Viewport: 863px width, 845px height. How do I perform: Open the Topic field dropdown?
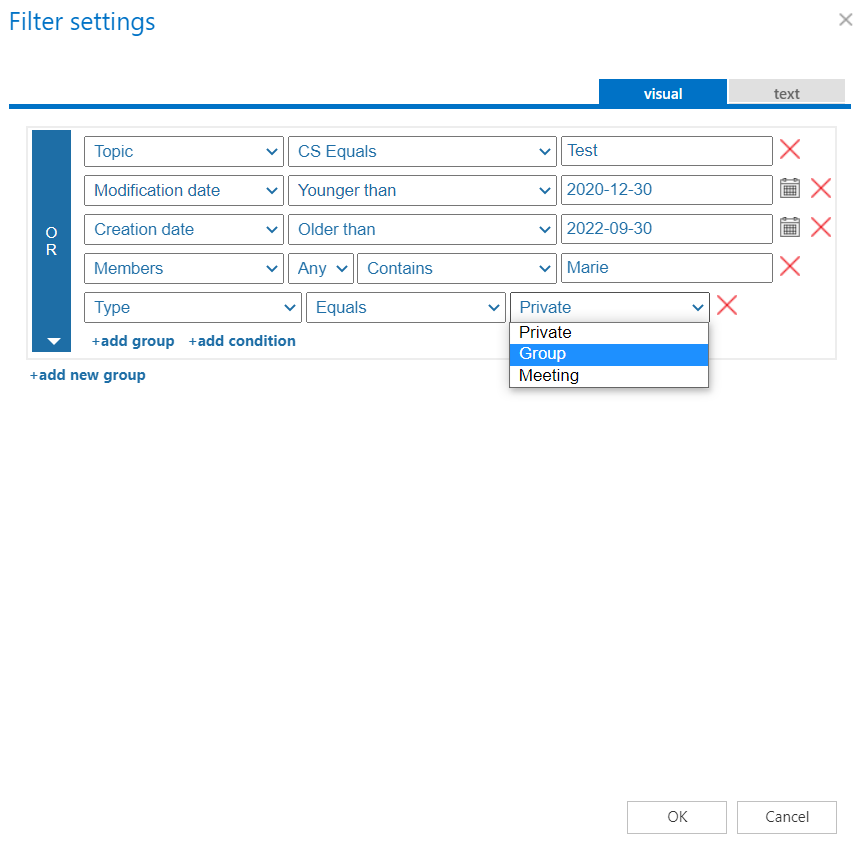point(184,151)
